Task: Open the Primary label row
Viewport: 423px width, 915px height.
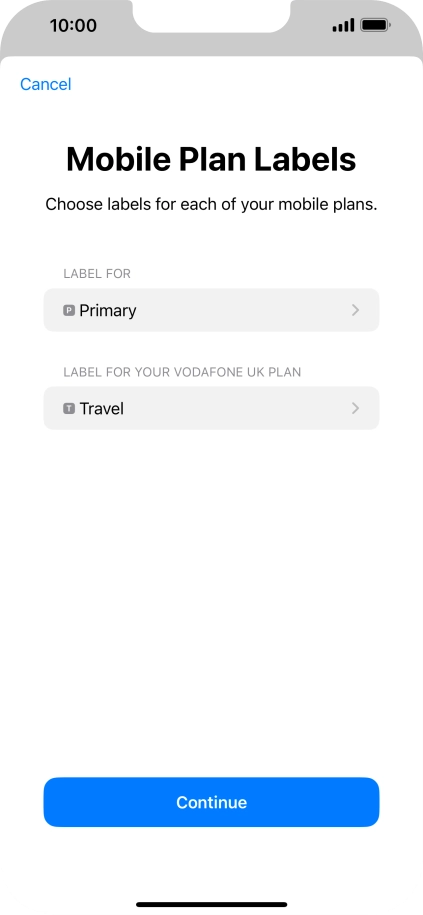Action: (211, 310)
